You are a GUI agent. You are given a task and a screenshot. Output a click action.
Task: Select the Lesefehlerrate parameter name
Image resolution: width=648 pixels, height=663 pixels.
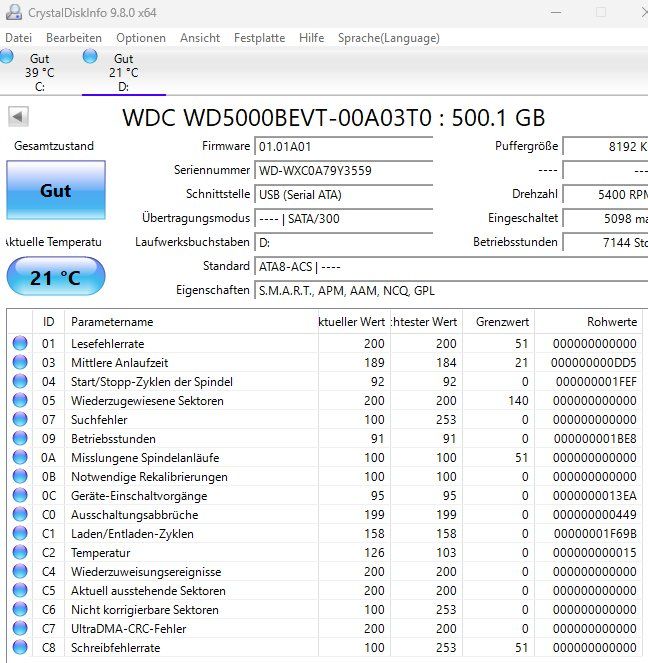107,344
